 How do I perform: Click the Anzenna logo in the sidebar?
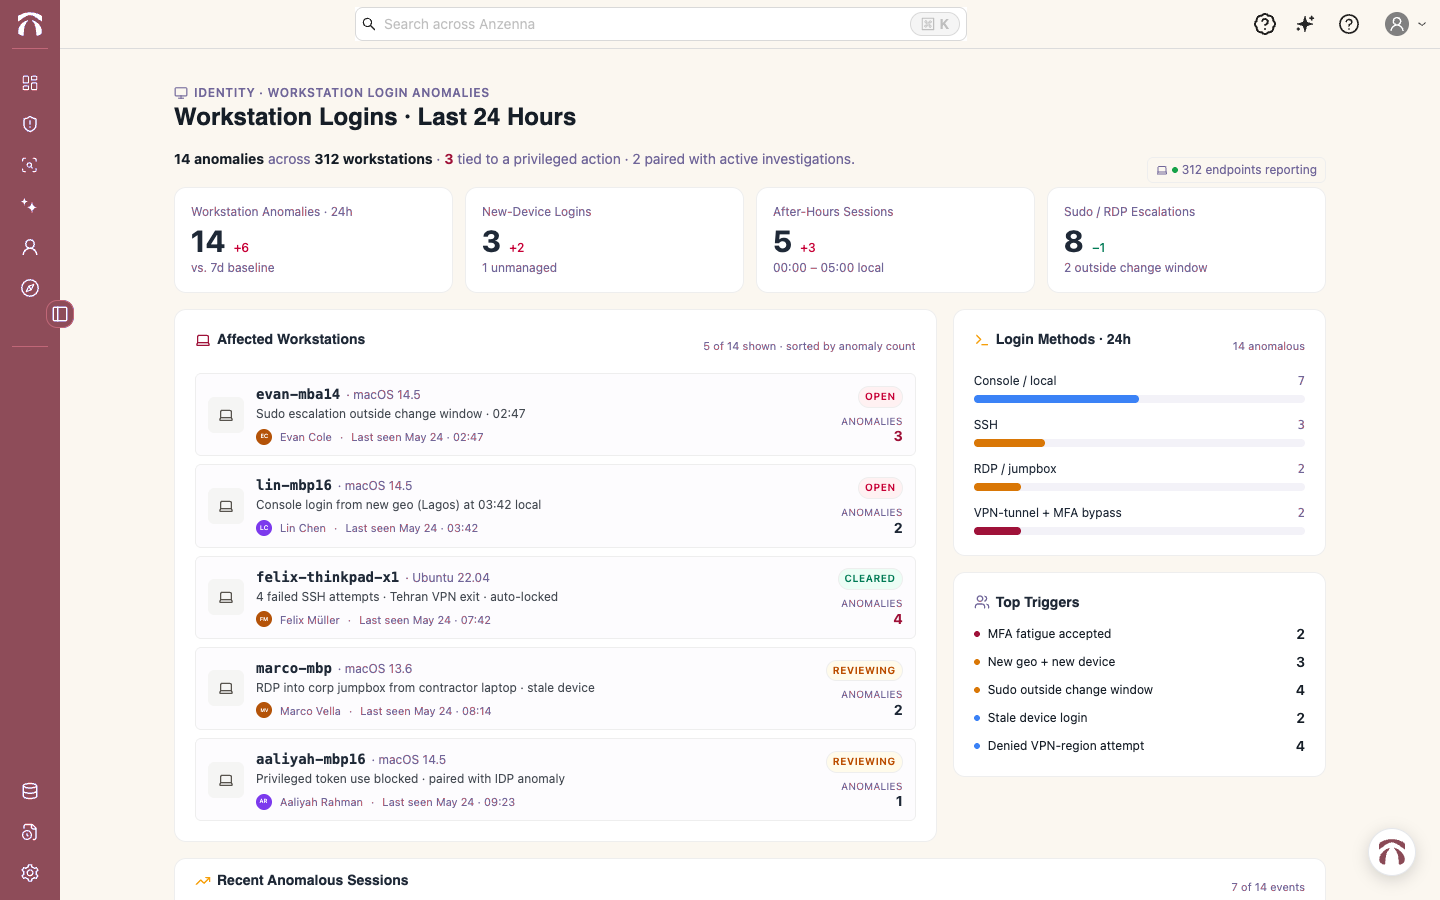tap(30, 24)
